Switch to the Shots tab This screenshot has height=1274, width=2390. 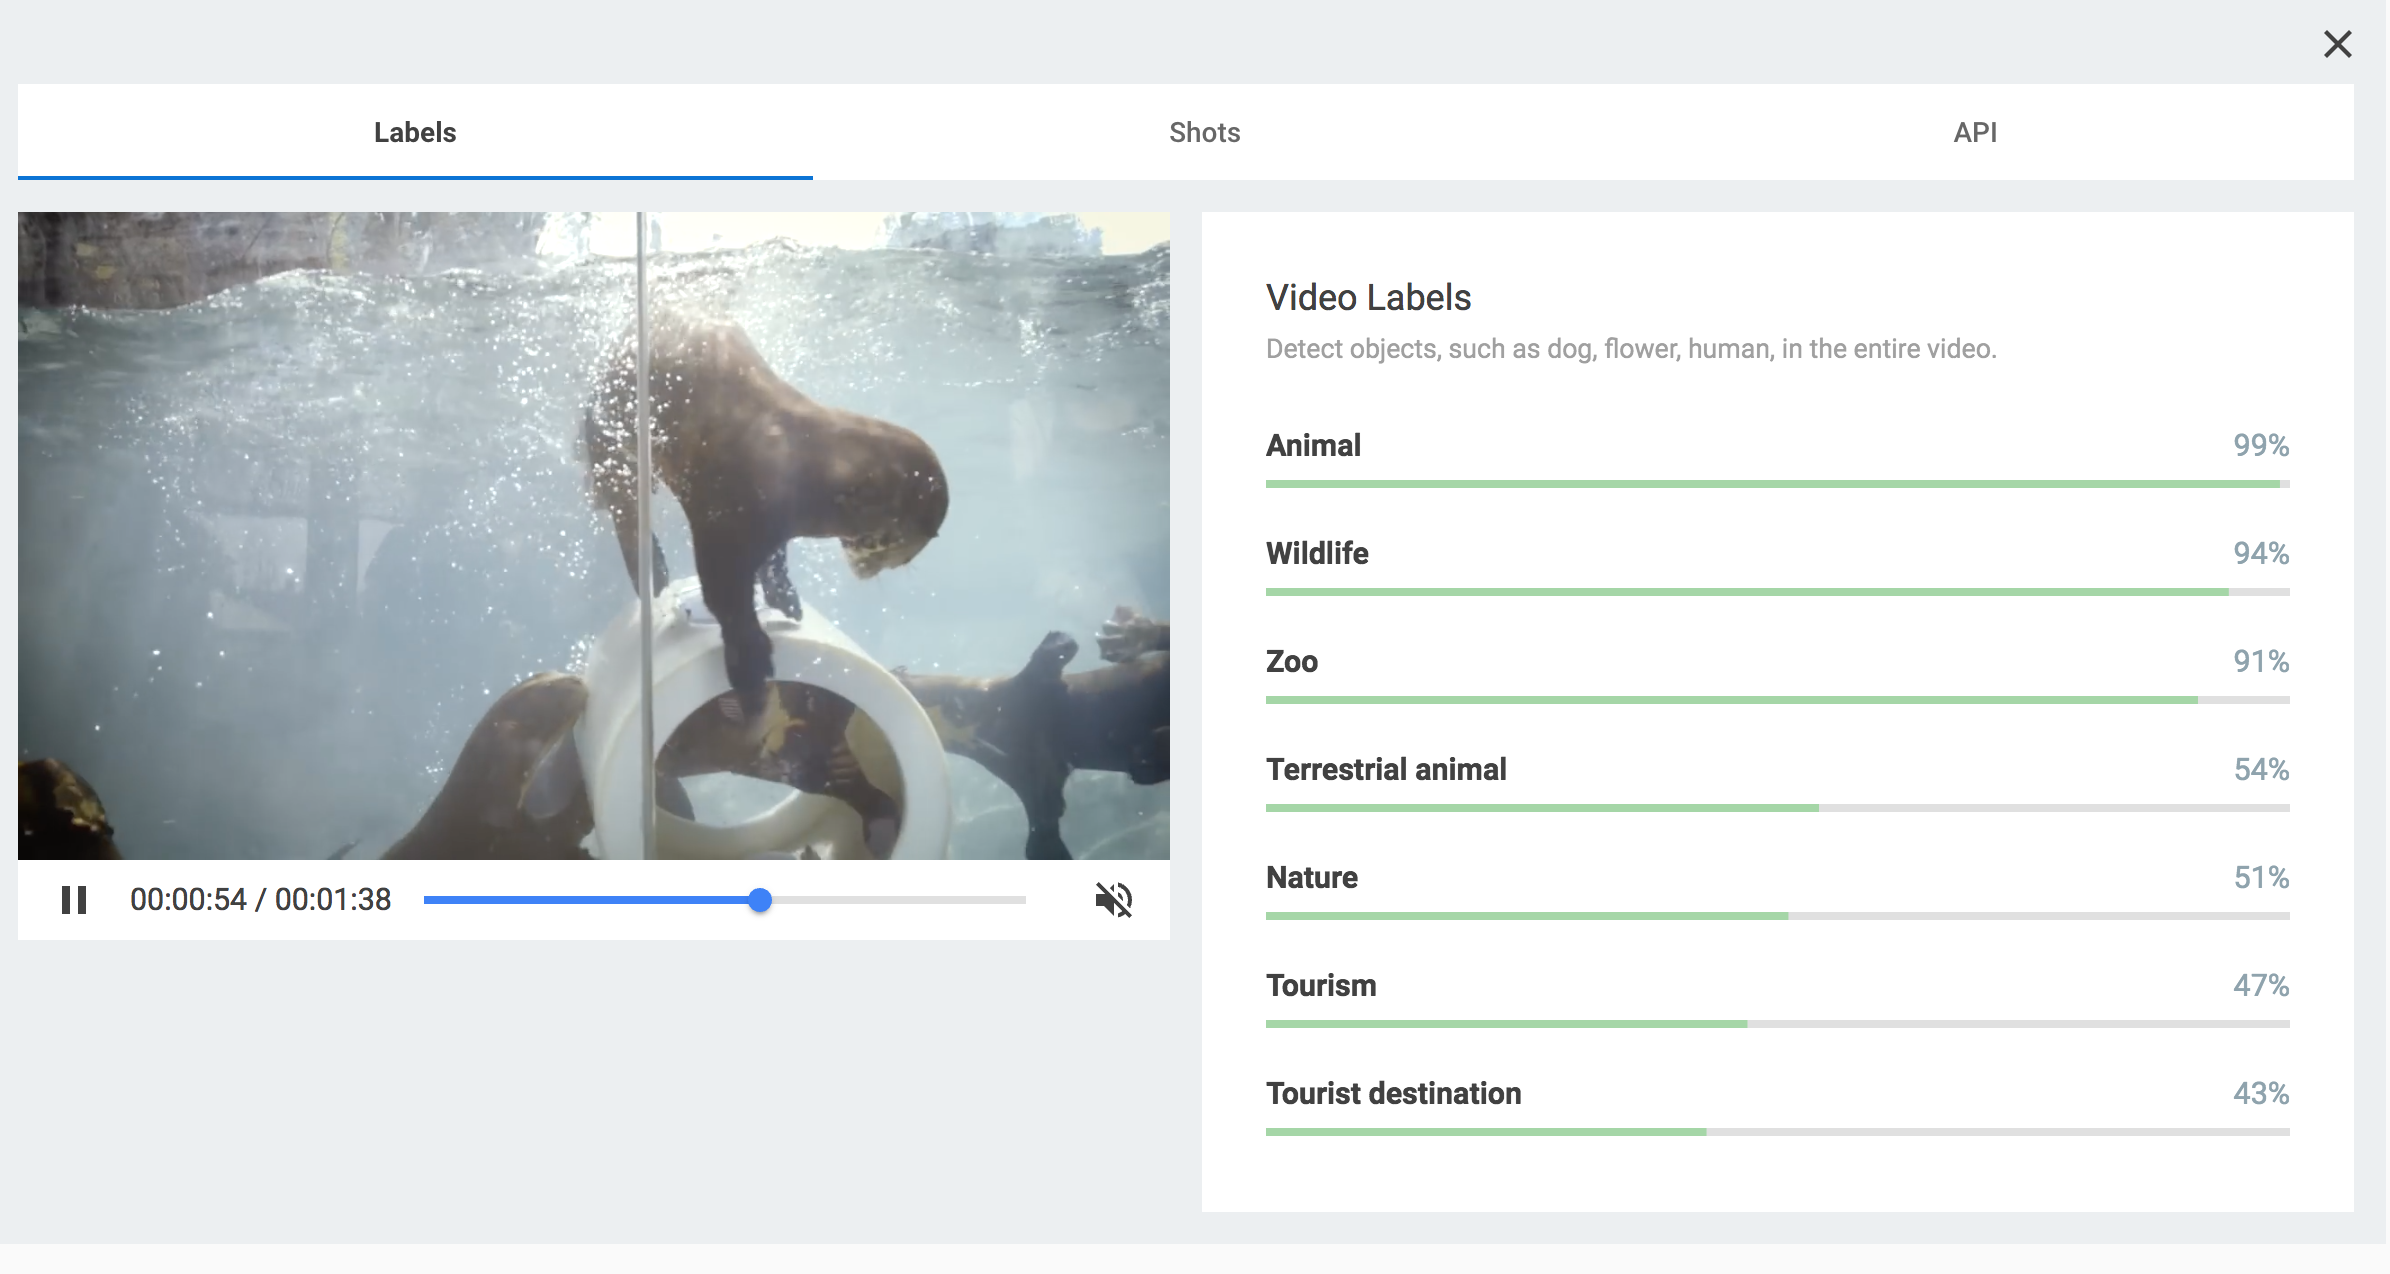coord(1204,132)
